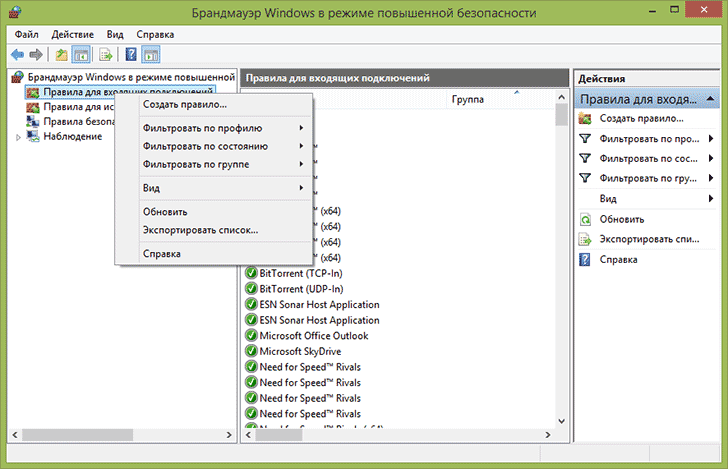Click Экспортировать спи... in actions pane

(x=649, y=239)
